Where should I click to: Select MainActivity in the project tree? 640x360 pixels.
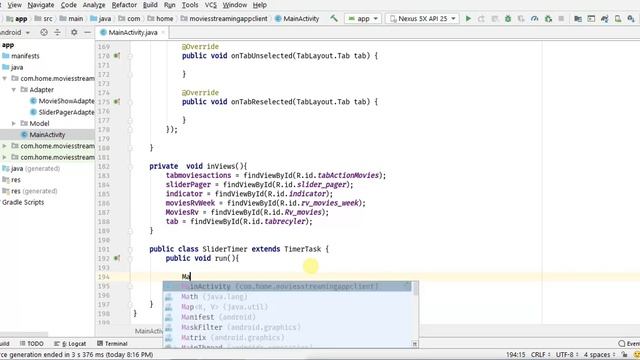pos(43,135)
